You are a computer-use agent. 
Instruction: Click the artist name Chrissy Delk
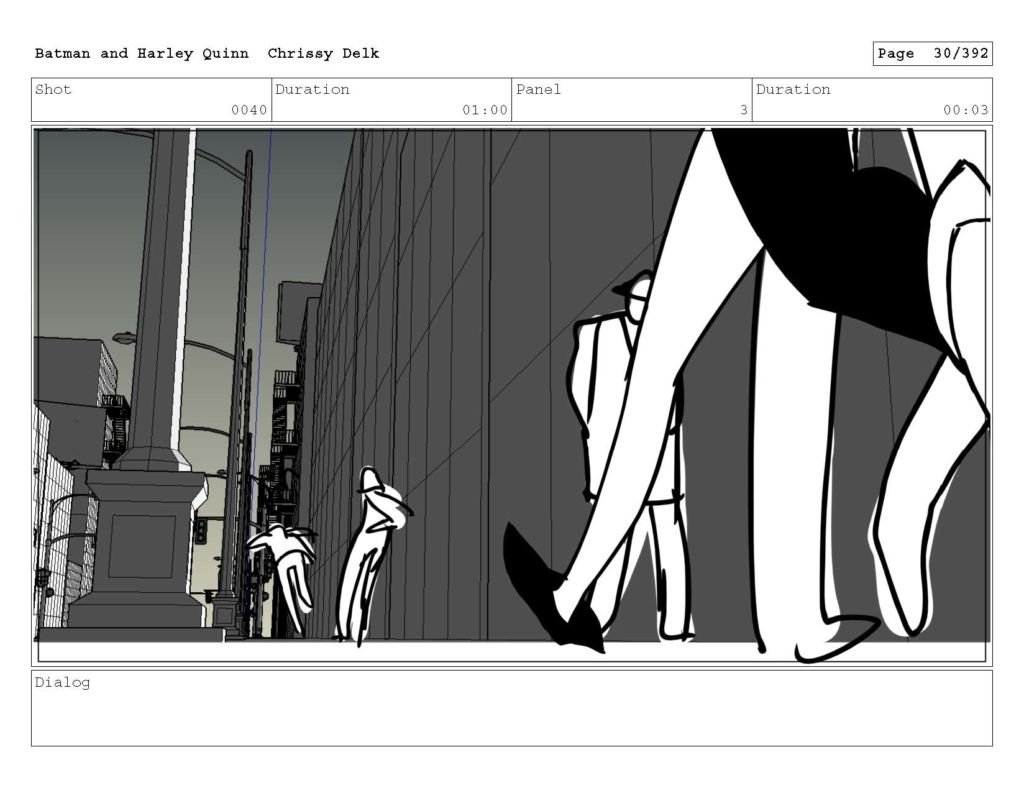pyautogui.click(x=323, y=54)
